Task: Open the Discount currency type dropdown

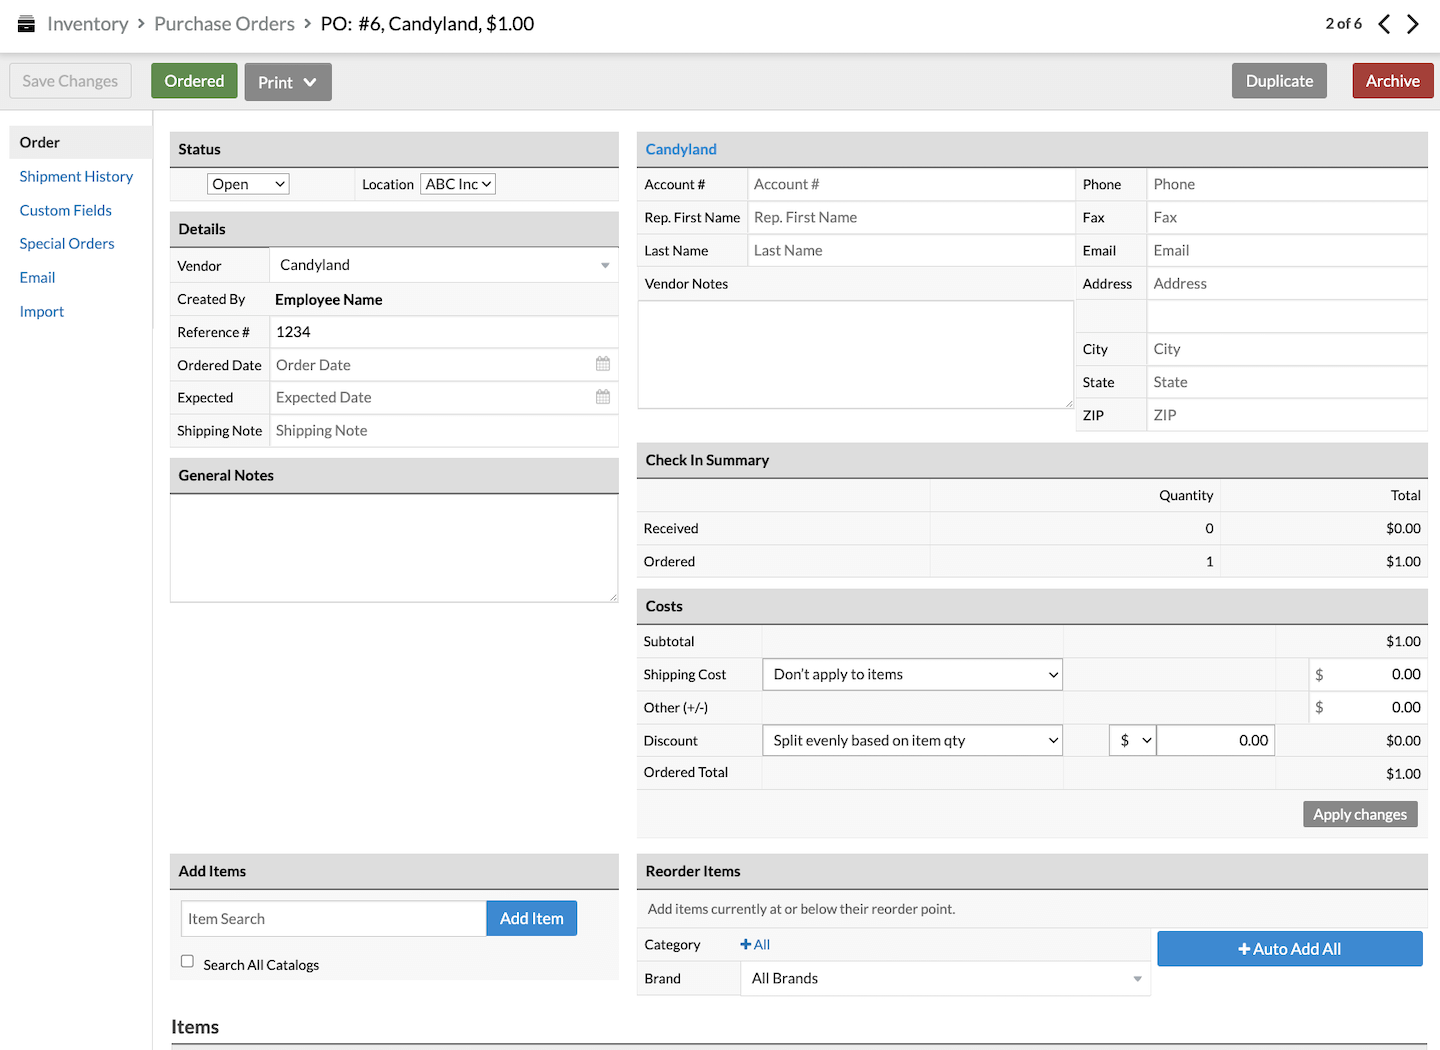Action: click(1132, 740)
